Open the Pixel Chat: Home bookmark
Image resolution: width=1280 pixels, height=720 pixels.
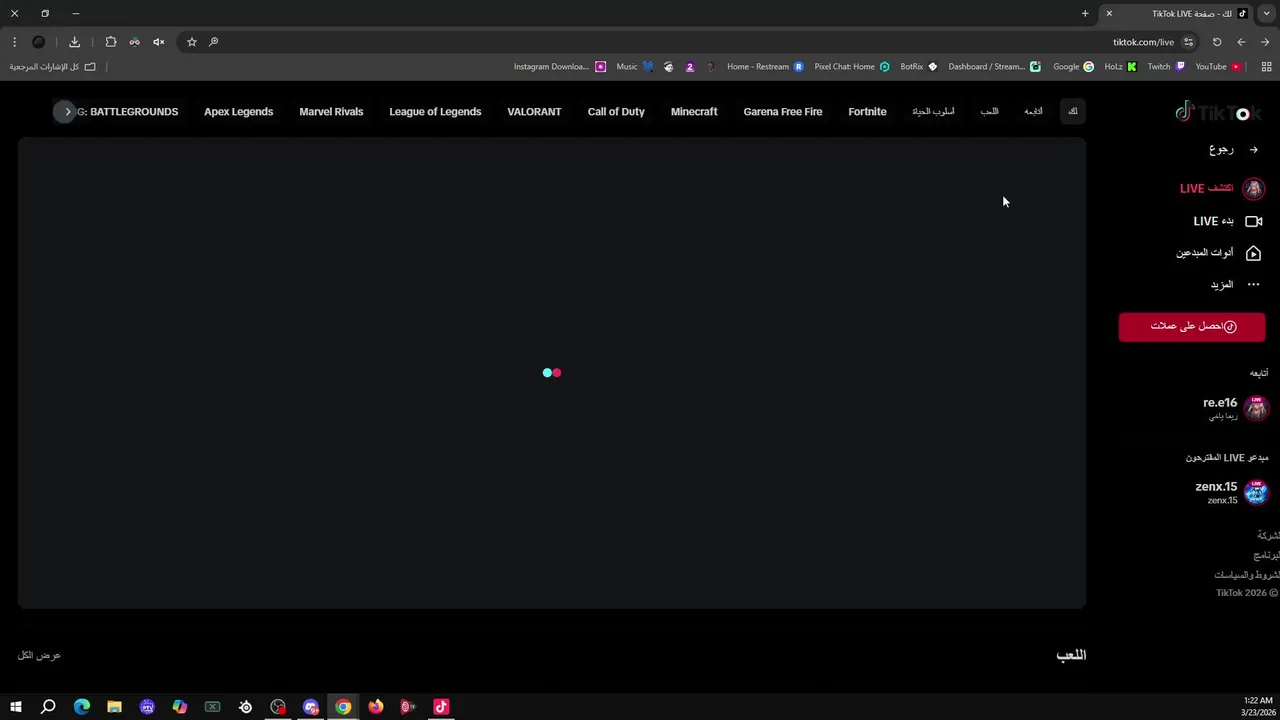852,67
